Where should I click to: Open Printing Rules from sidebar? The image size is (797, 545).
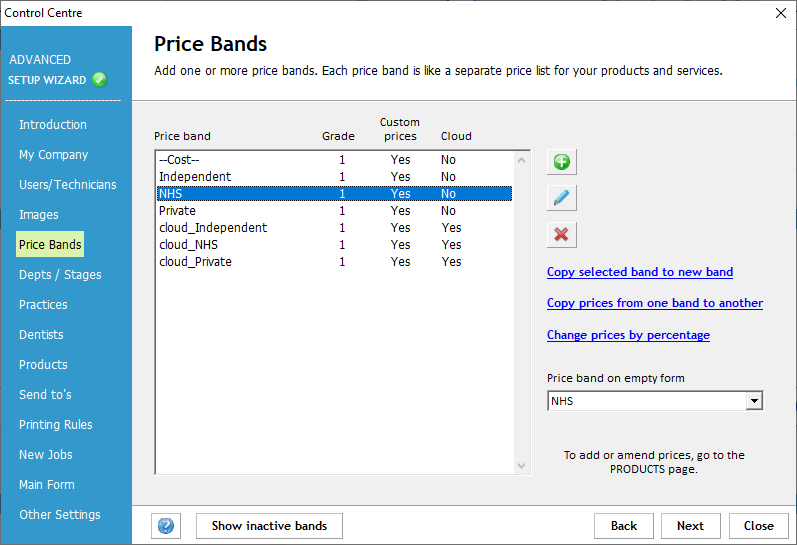(56, 425)
